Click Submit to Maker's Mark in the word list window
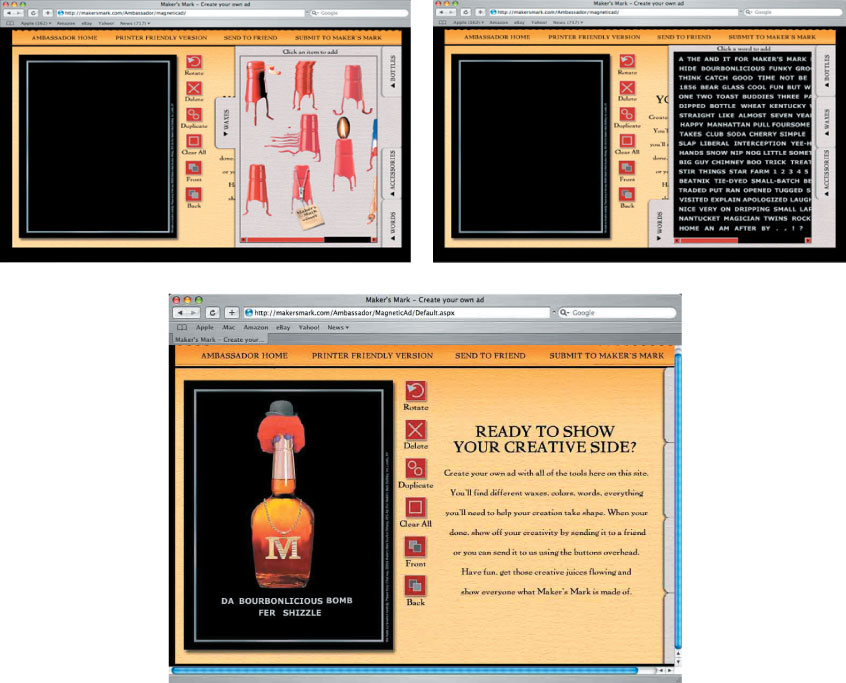 [772, 37]
